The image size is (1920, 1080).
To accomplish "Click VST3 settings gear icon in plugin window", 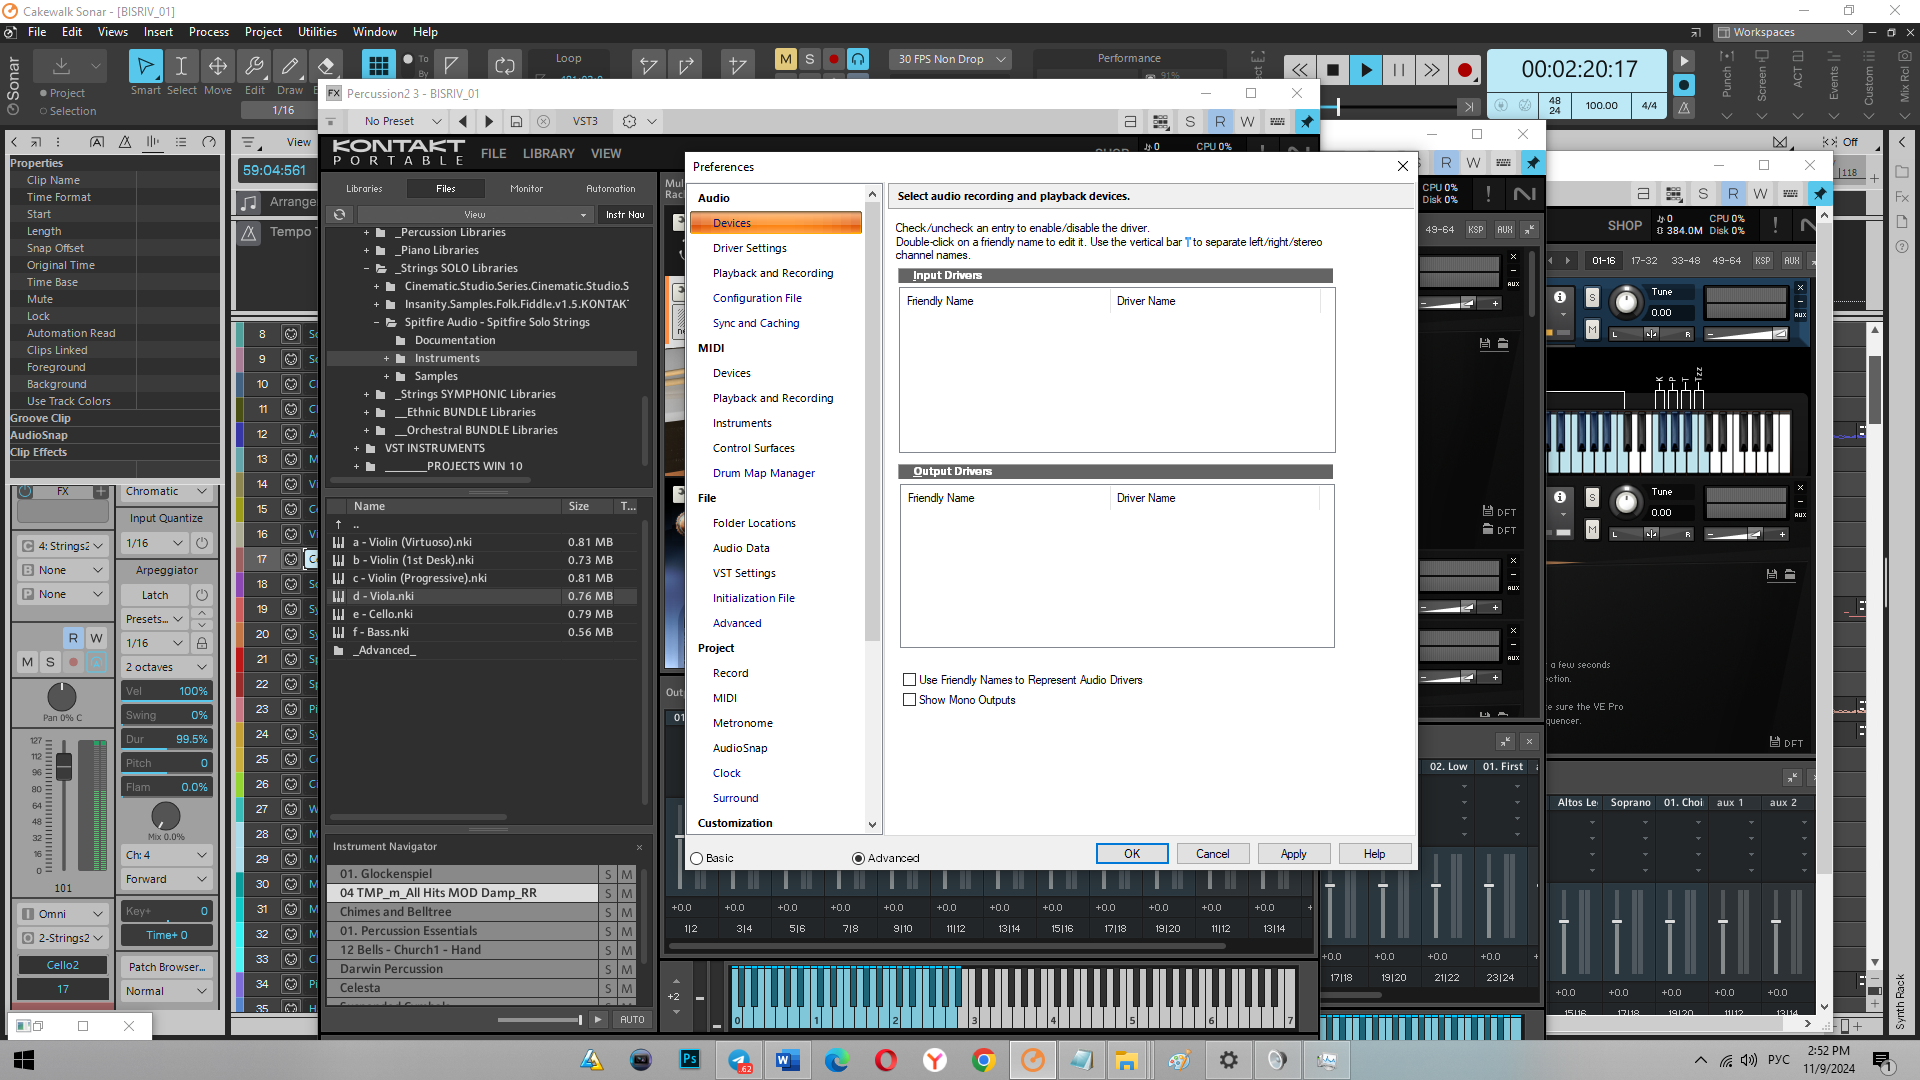I will (x=629, y=121).
